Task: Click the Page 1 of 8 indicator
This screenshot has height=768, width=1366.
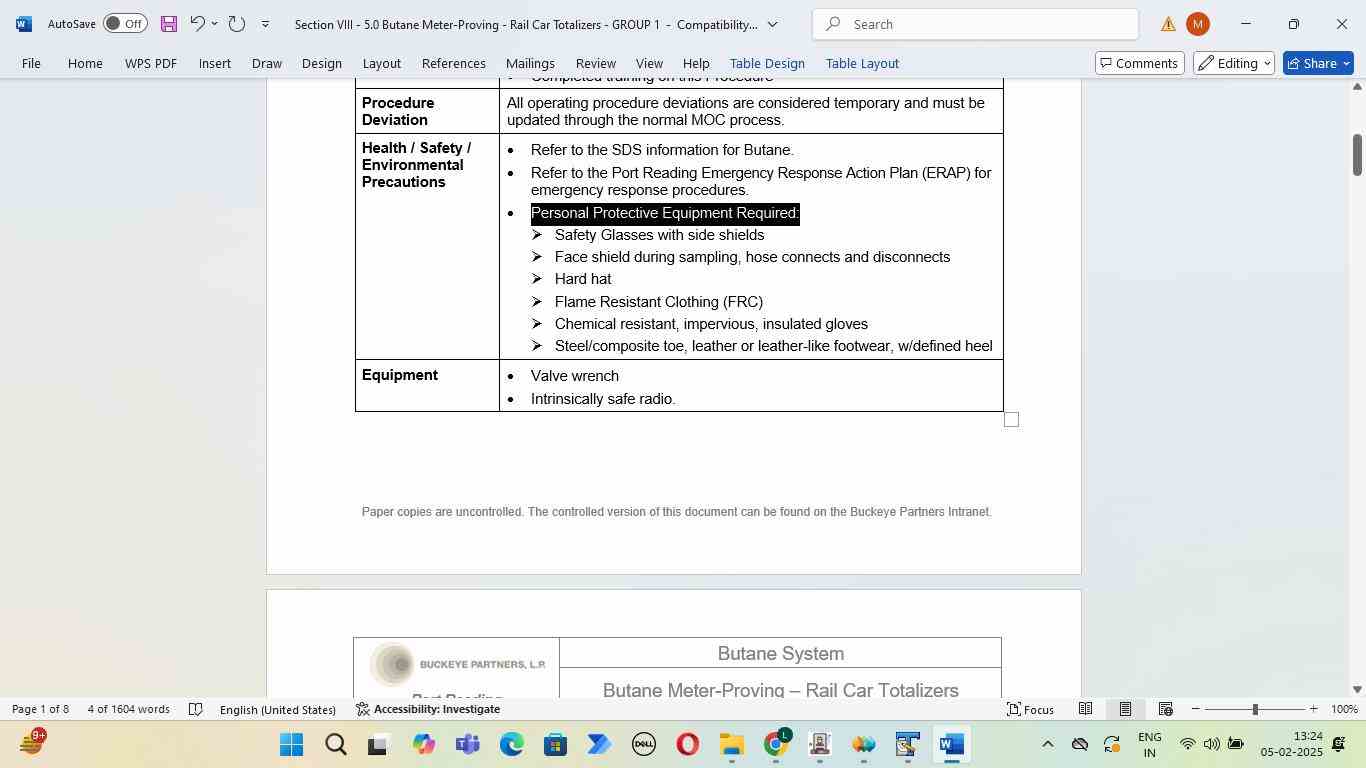Action: pos(40,709)
